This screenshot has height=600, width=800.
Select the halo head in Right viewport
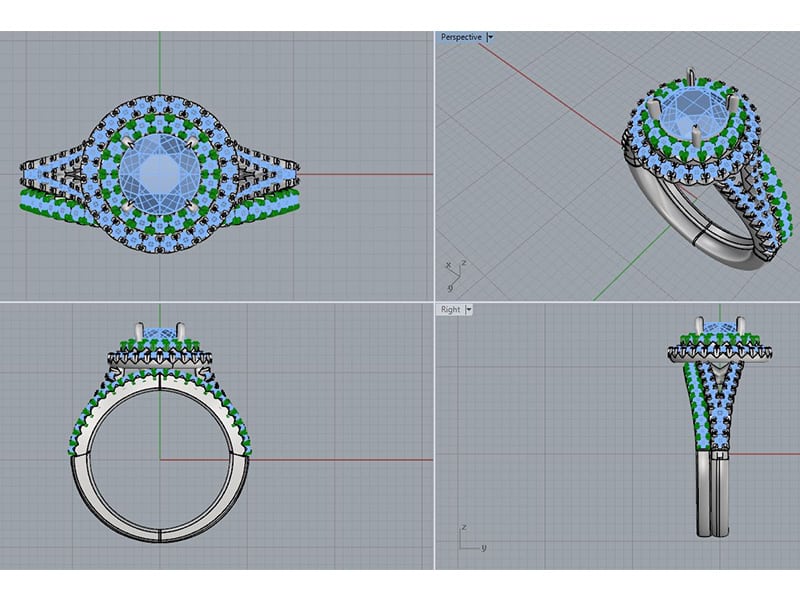[717, 349]
